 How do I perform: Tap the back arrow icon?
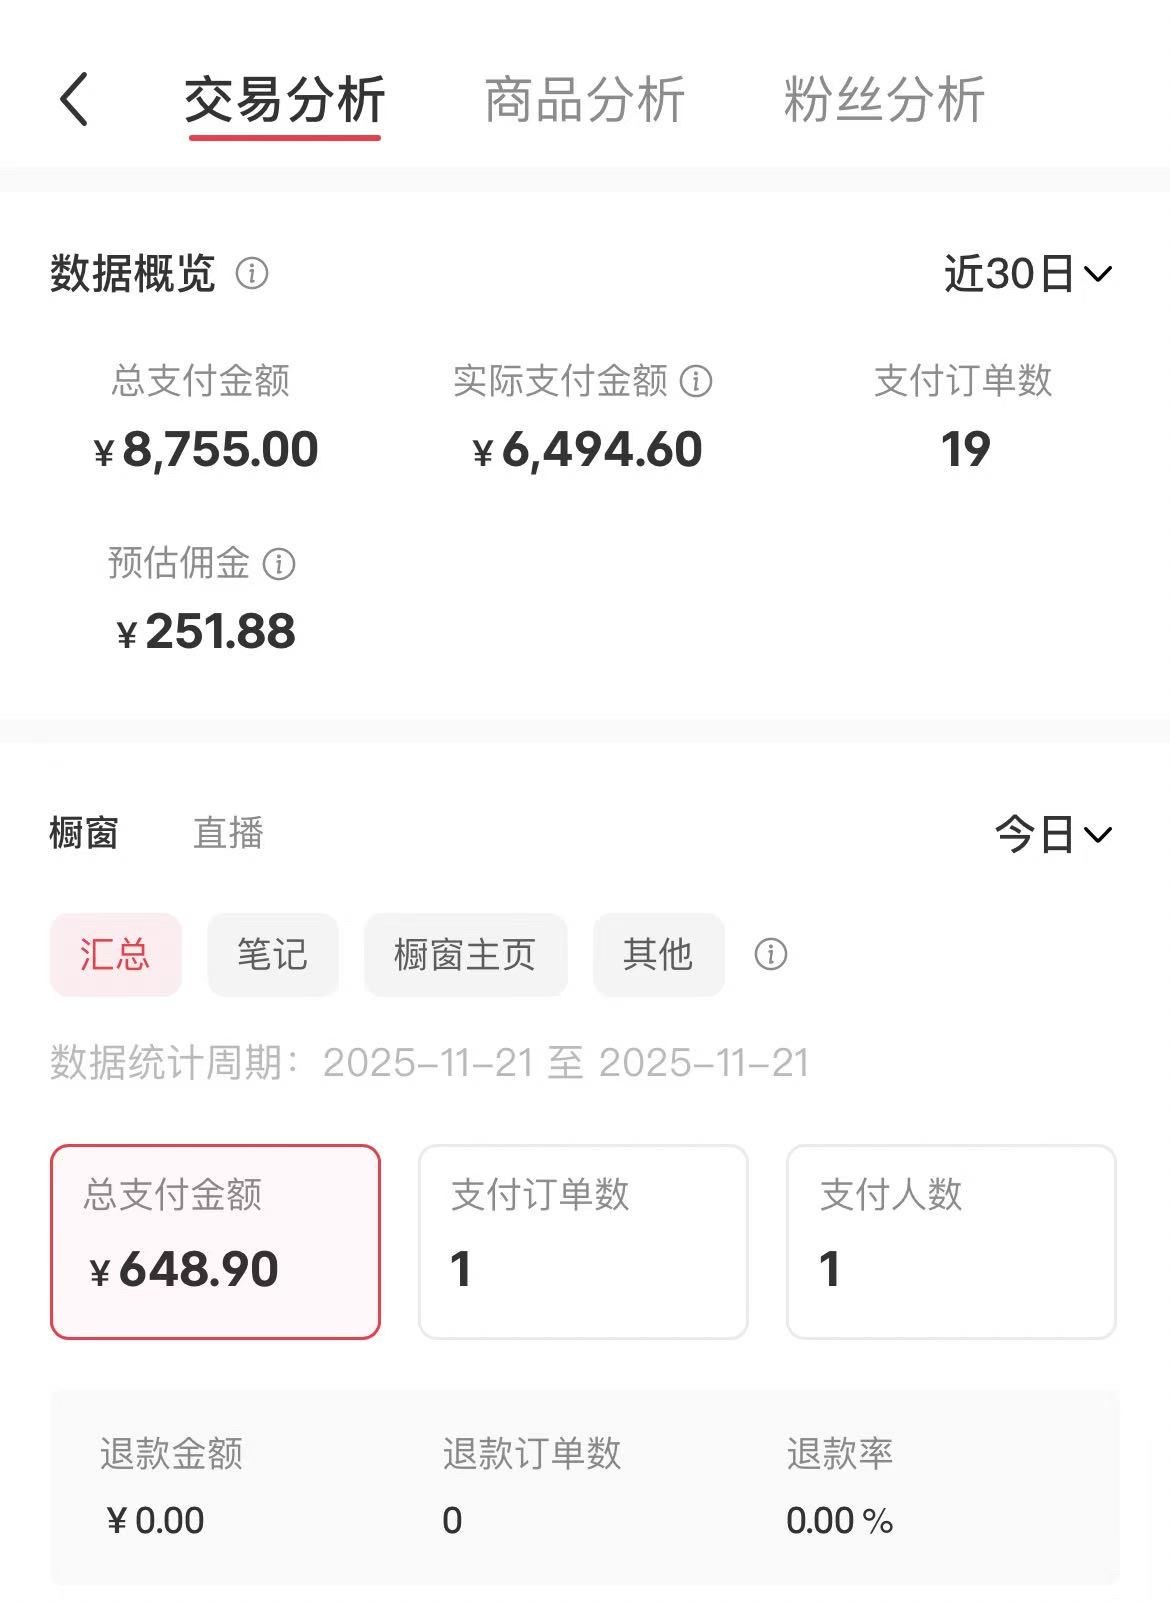tap(74, 100)
